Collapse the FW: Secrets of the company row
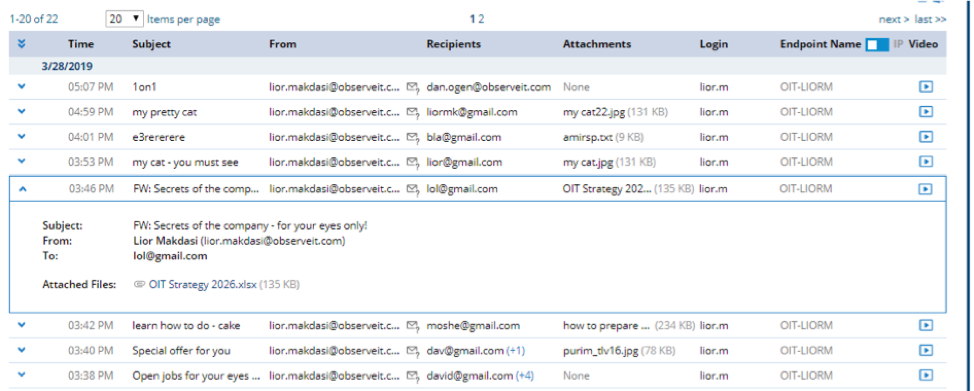Screen dimensions: 974x391 point(22,189)
